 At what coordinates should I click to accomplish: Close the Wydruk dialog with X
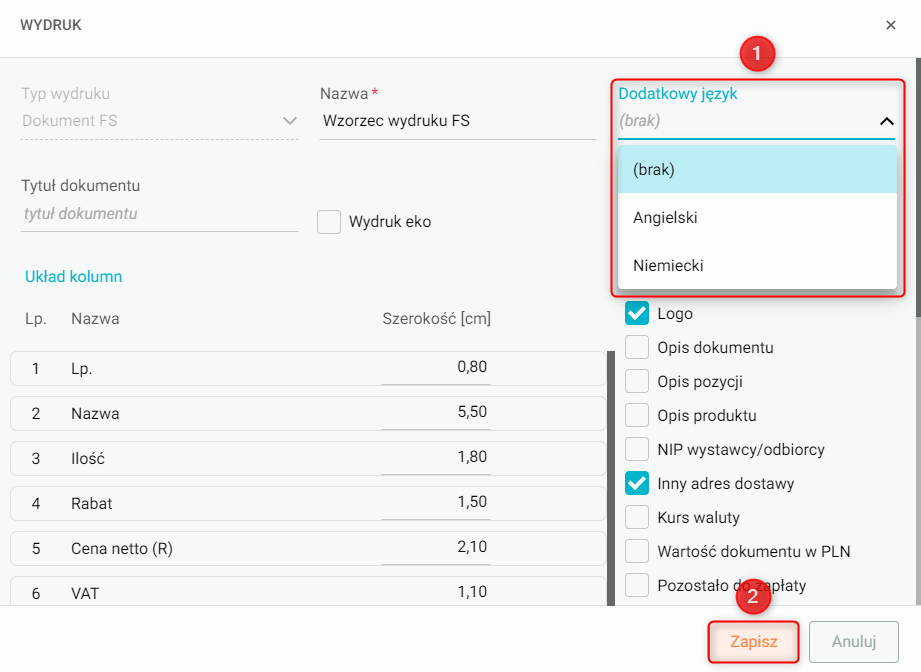[890, 25]
